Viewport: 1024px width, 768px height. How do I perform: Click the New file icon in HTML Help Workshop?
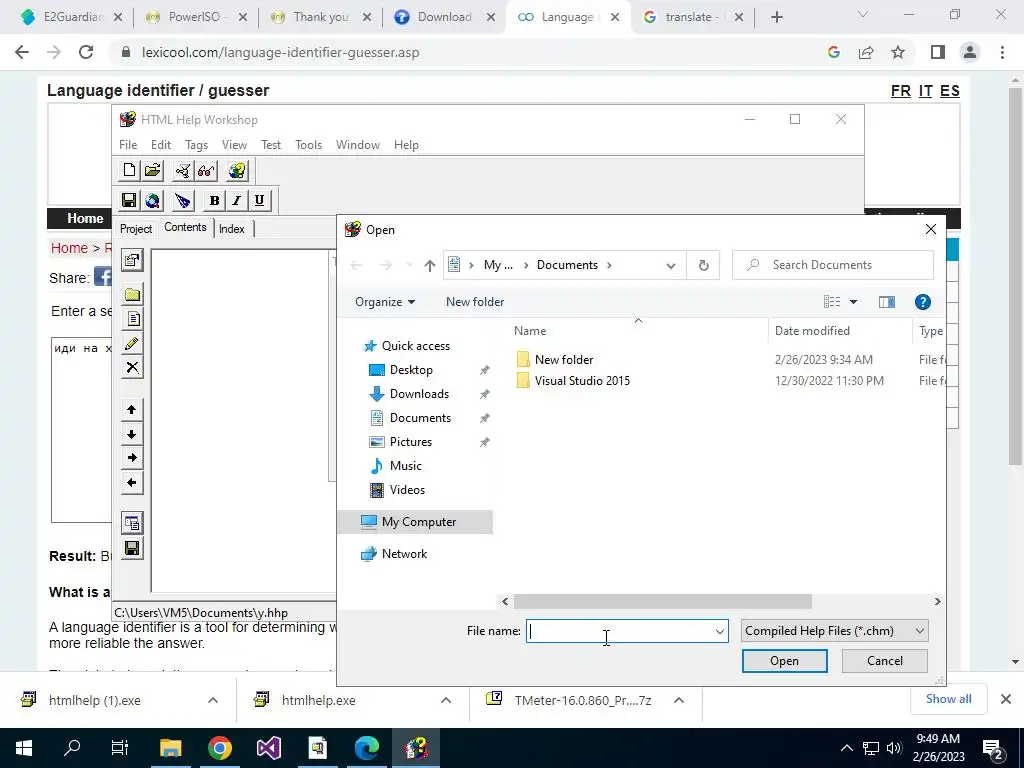(129, 171)
